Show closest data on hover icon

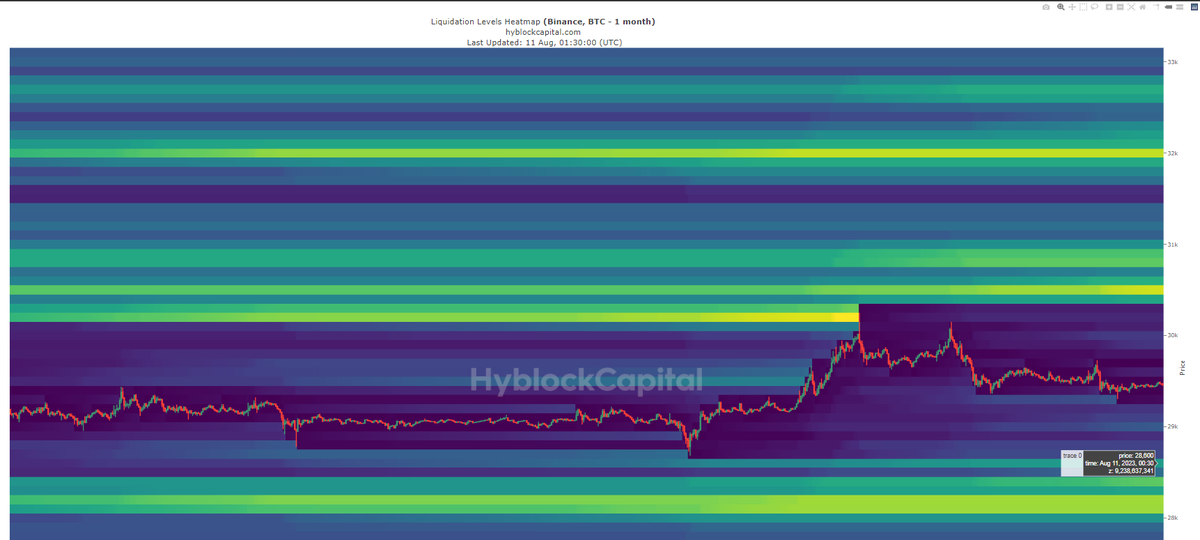pyautogui.click(x=1168, y=7)
